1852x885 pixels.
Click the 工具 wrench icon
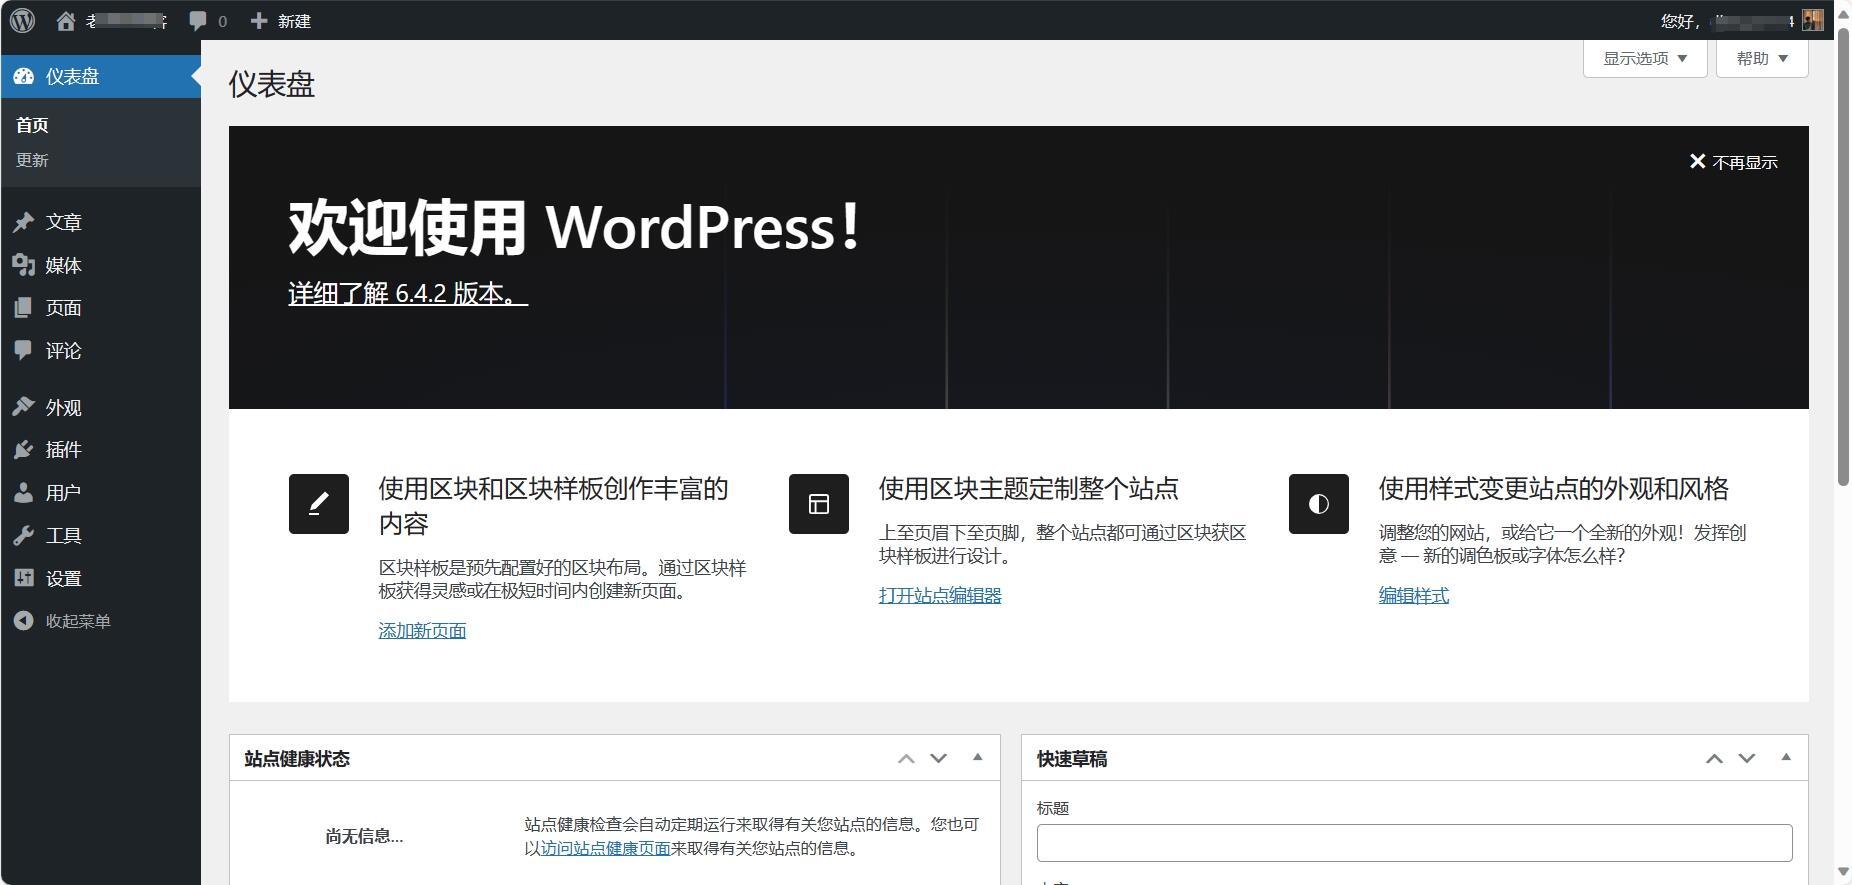click(x=24, y=535)
